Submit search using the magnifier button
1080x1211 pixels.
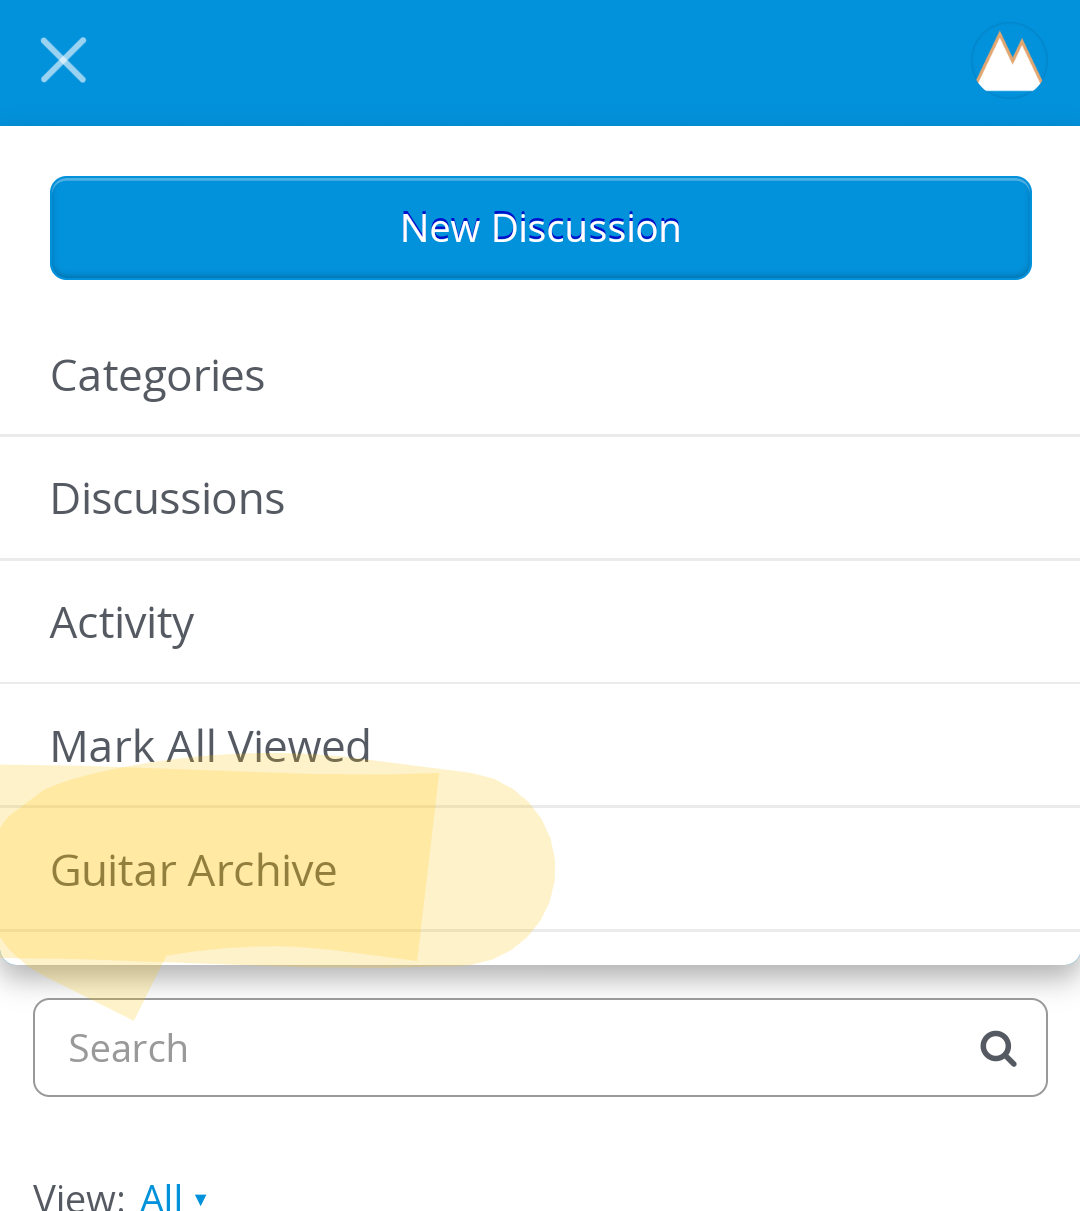tap(998, 1048)
